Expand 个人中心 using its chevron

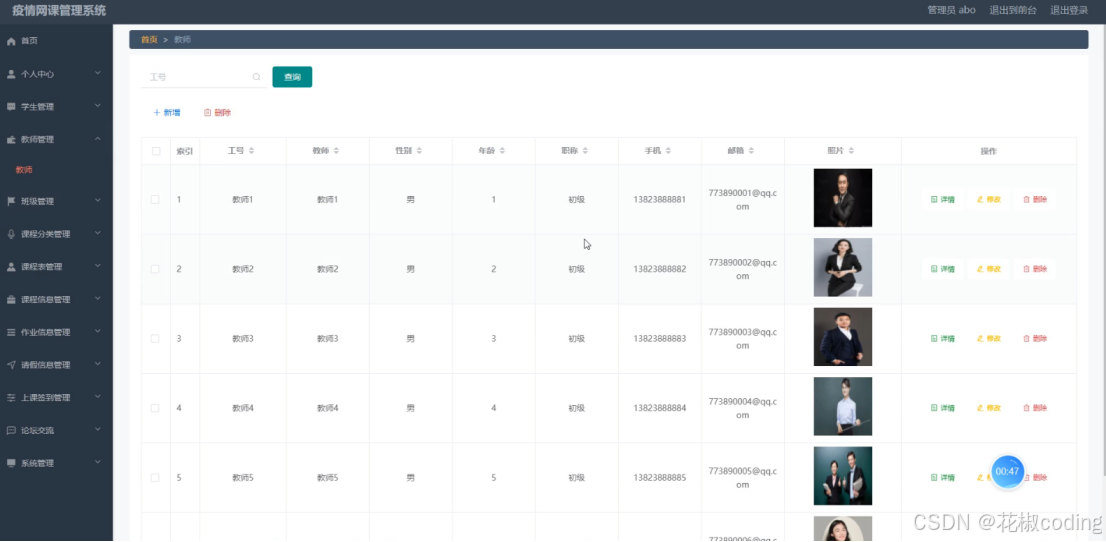pos(98,73)
